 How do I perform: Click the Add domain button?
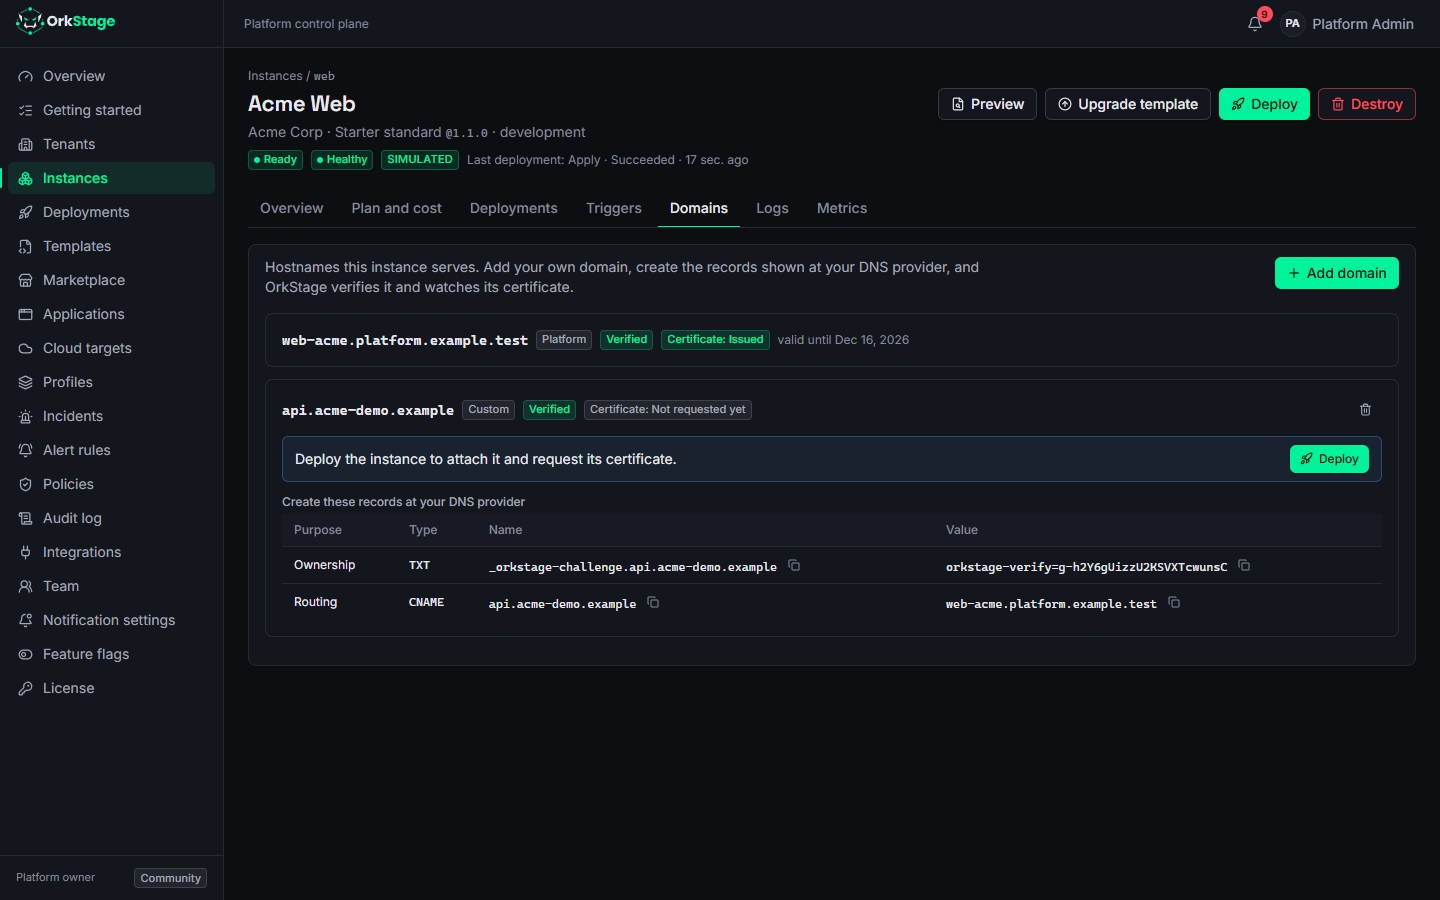pyautogui.click(x=1337, y=273)
